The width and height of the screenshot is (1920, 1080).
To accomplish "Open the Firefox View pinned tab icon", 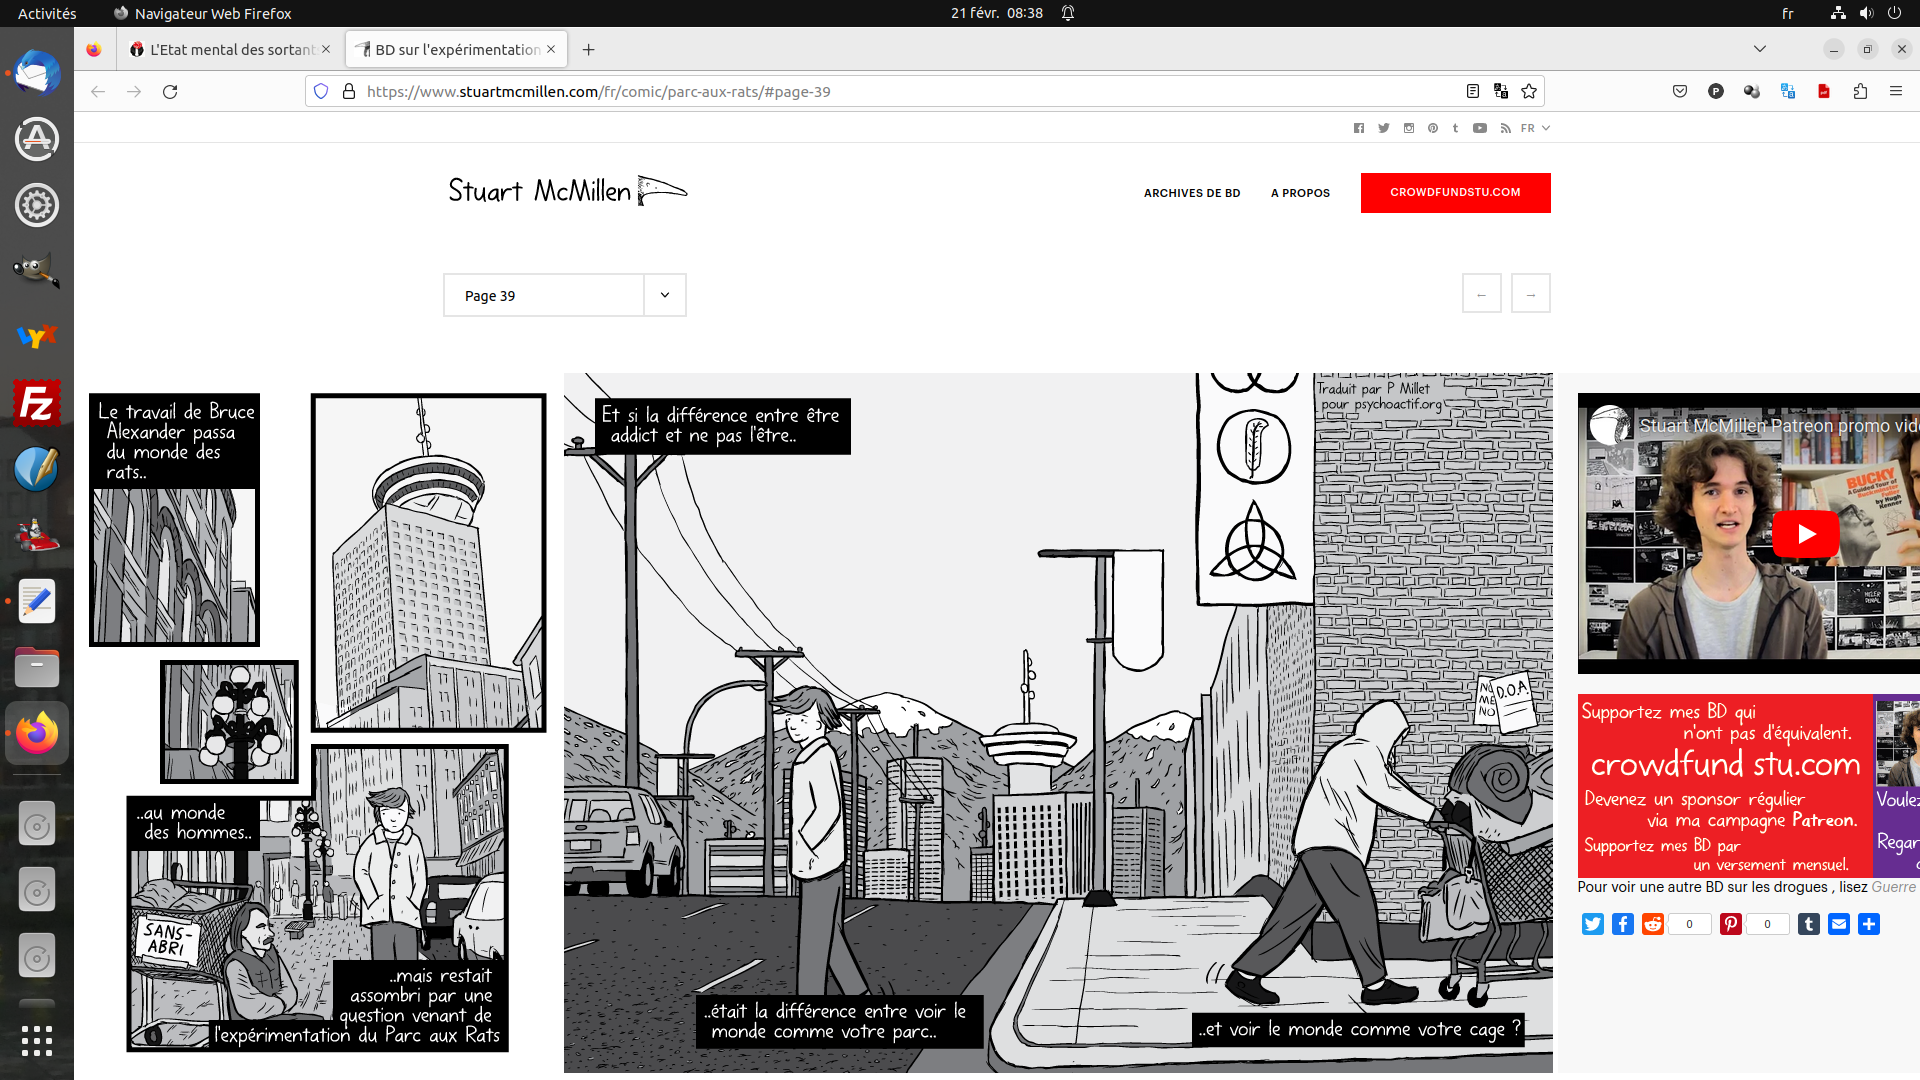I will coord(94,49).
